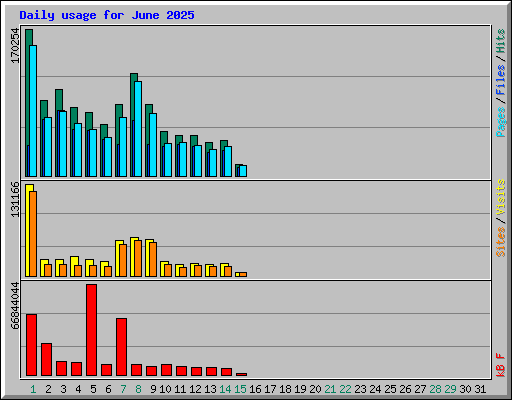Click day label 18 on the axis
Viewport: 512px width, 400px height.
tap(285, 389)
